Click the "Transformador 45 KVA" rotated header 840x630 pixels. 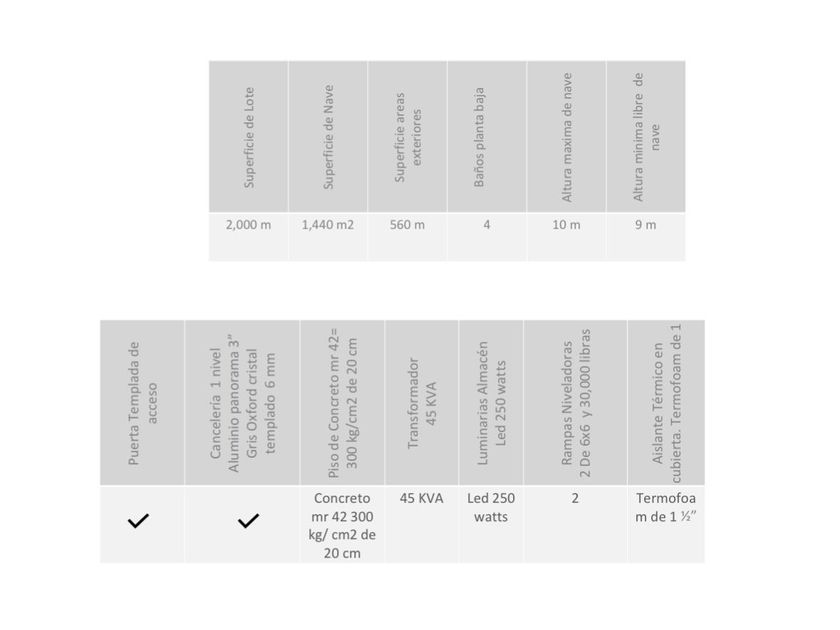pyautogui.click(x=422, y=403)
